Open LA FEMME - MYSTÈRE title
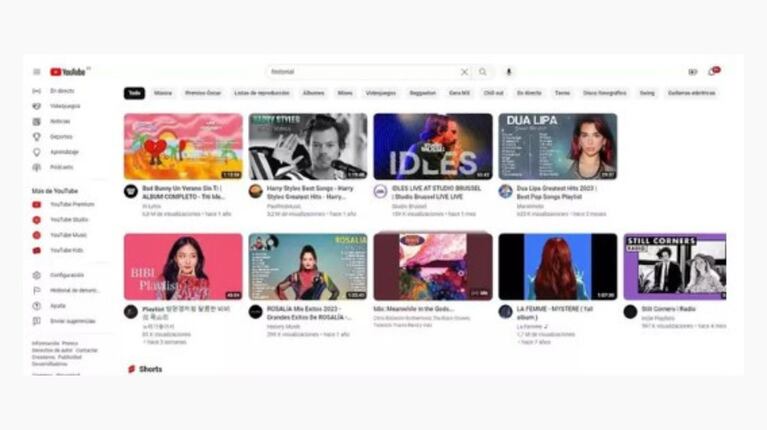Viewport: 767px width, 430px height. pos(555,314)
